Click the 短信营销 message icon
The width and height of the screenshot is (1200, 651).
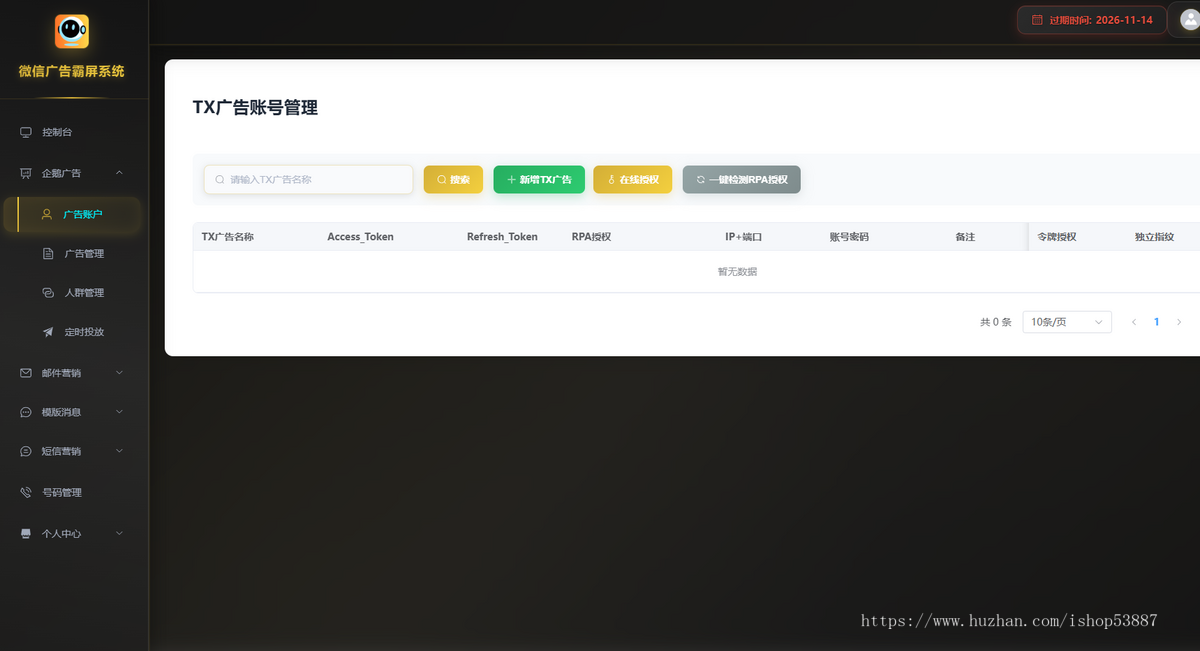26,451
